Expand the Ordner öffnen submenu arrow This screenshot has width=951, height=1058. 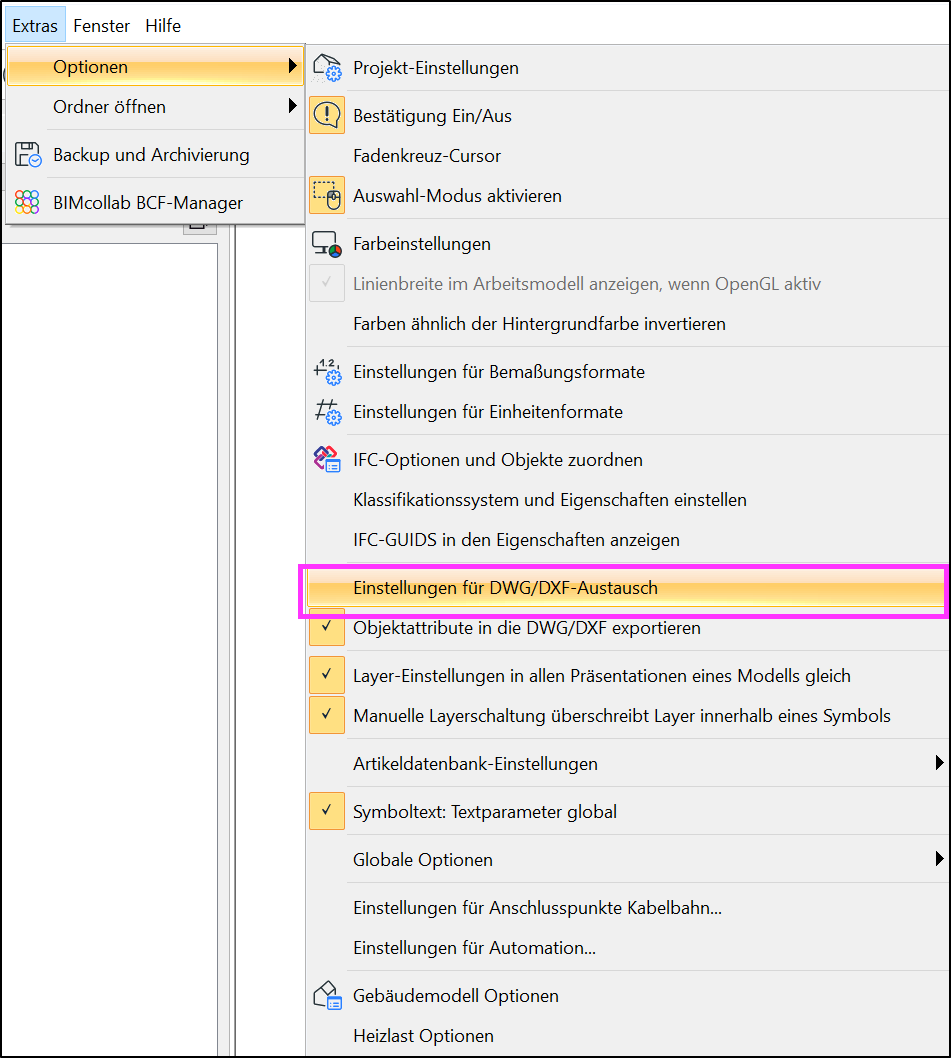coord(292,106)
